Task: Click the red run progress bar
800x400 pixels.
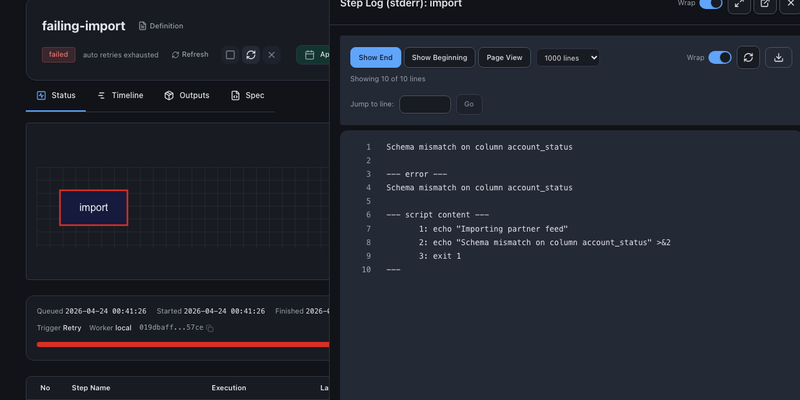Action: (x=183, y=344)
